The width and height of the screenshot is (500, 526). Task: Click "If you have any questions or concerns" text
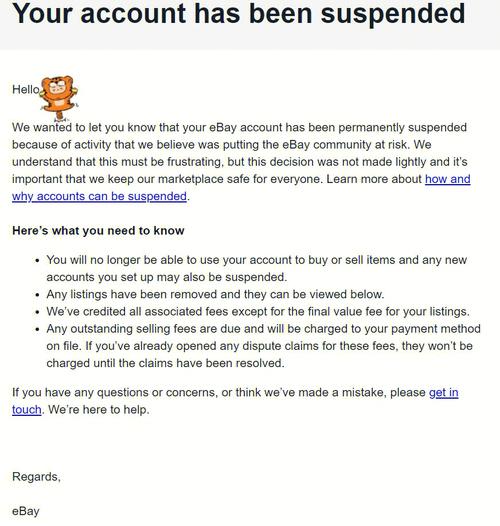pos(219,392)
